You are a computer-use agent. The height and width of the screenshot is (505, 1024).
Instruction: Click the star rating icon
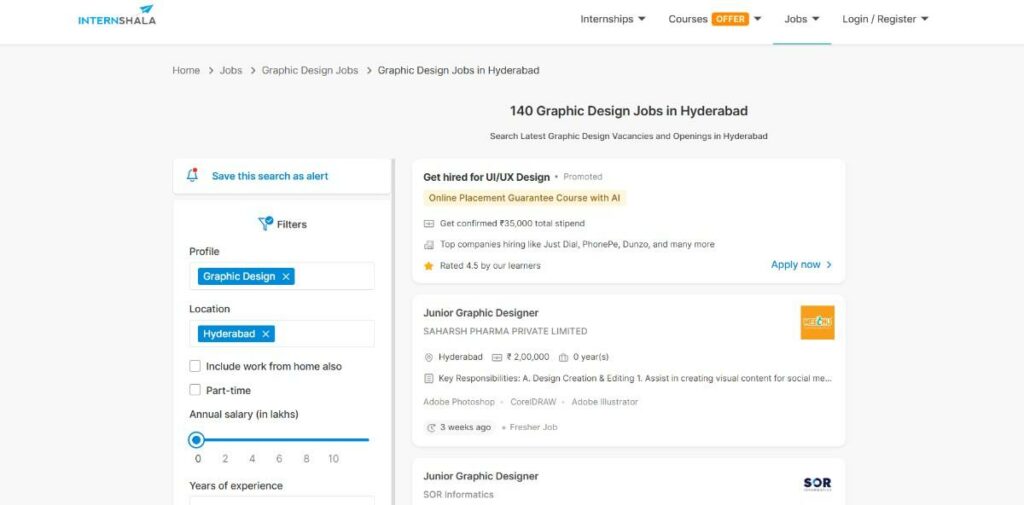pos(428,266)
